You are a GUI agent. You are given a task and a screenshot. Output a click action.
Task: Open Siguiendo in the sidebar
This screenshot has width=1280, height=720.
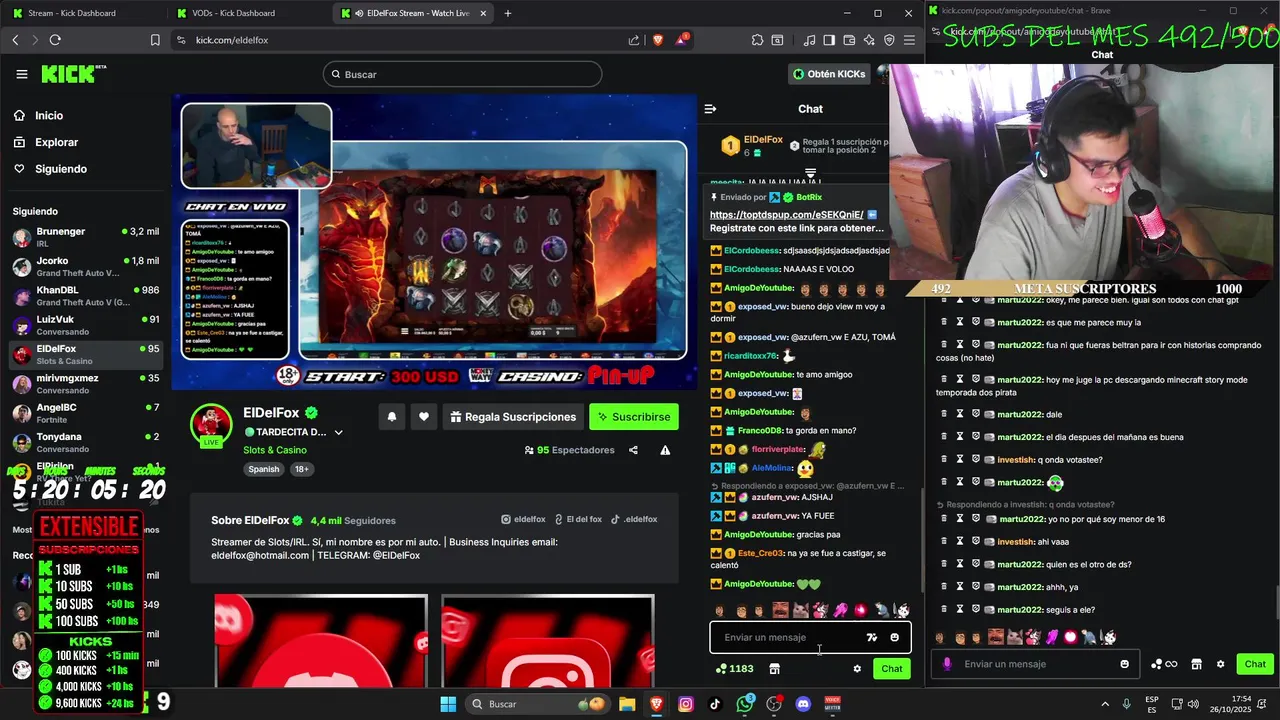[61, 169]
